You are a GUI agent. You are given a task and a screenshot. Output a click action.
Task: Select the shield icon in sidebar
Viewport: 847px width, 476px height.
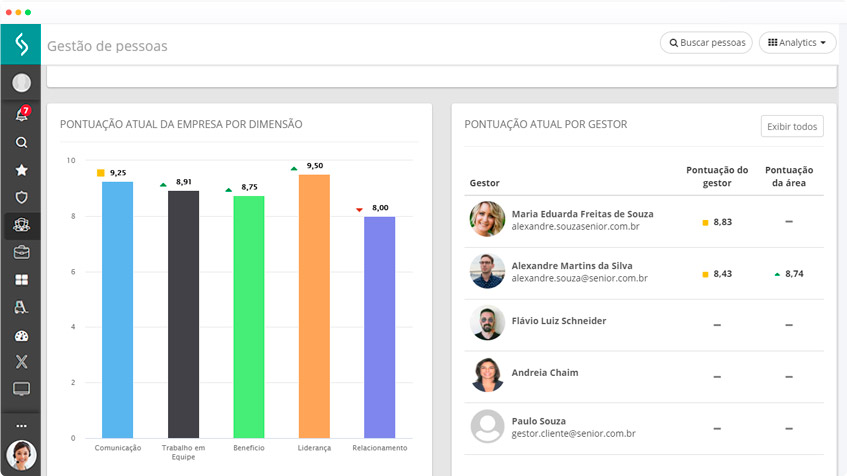tap(21, 198)
